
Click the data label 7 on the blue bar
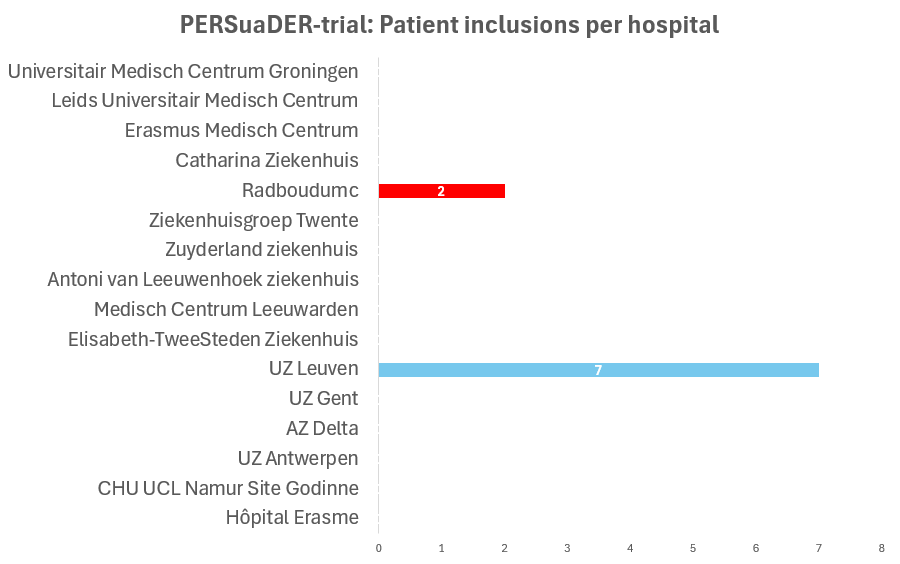pyautogui.click(x=598, y=370)
